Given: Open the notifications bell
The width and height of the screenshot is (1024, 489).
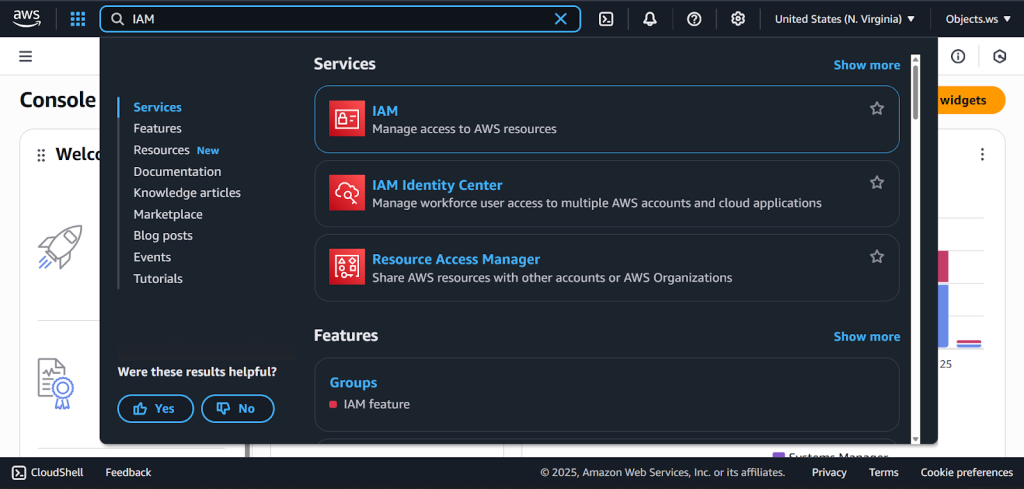Looking at the screenshot, I should [650, 19].
